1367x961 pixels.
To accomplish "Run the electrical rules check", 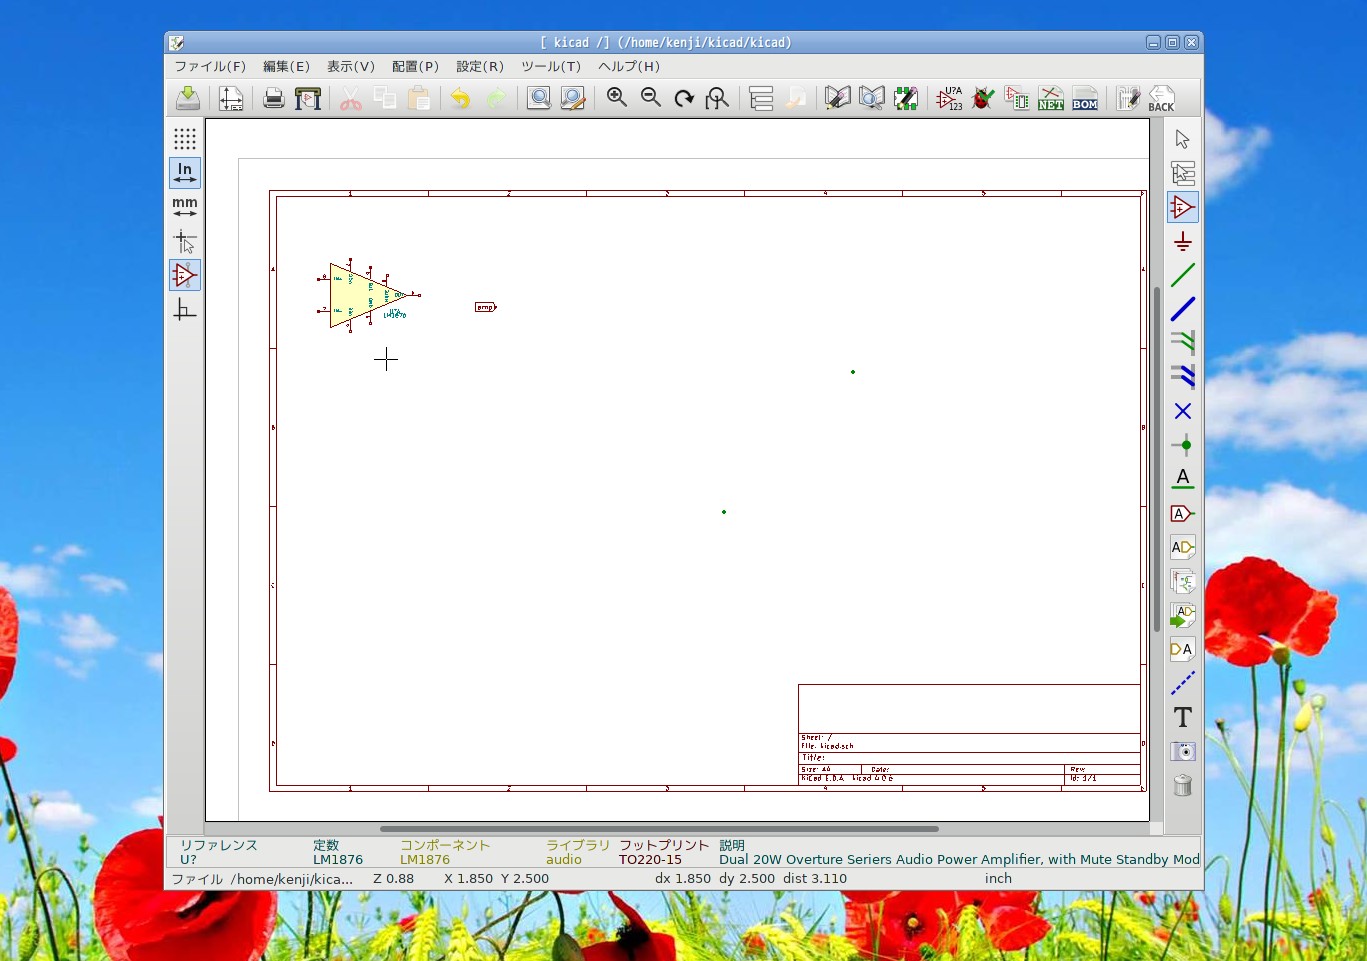I will pyautogui.click(x=982, y=98).
